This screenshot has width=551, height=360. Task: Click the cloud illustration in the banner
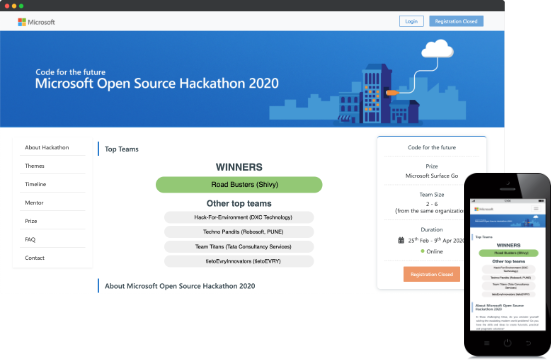pyautogui.click(x=437, y=49)
